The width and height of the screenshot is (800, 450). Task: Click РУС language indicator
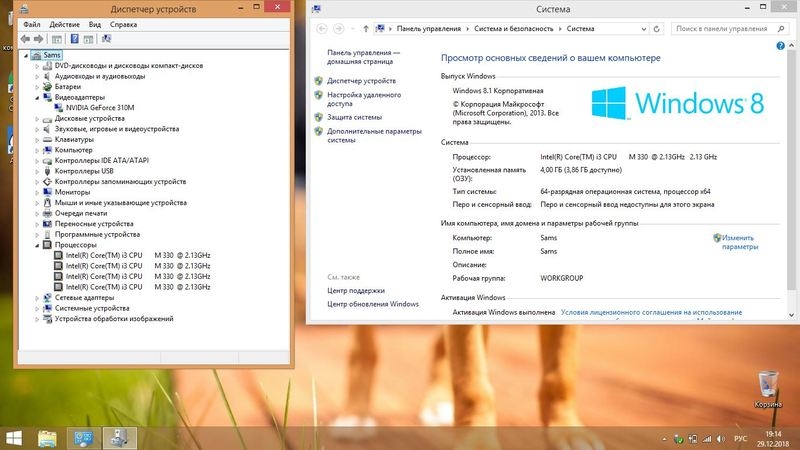click(x=740, y=439)
